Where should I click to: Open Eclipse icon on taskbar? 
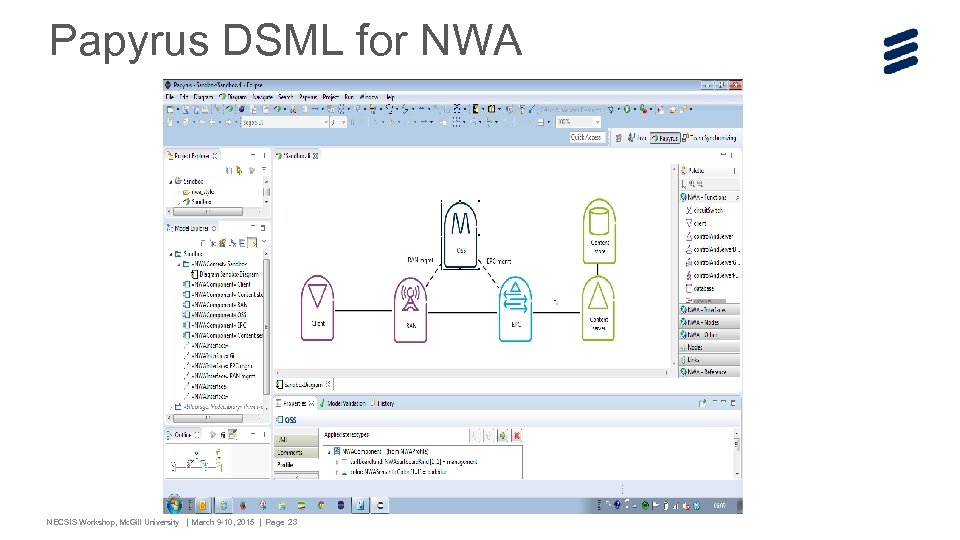(340, 506)
